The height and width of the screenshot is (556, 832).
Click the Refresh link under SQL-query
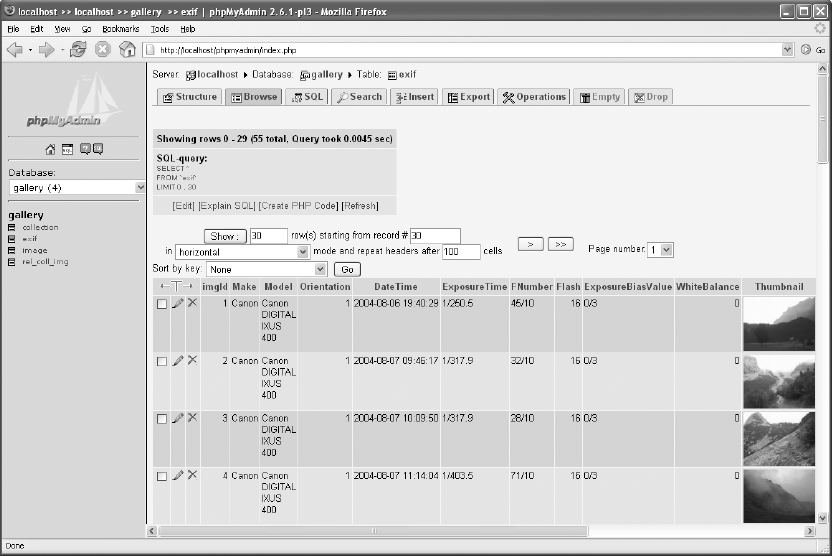[360, 206]
